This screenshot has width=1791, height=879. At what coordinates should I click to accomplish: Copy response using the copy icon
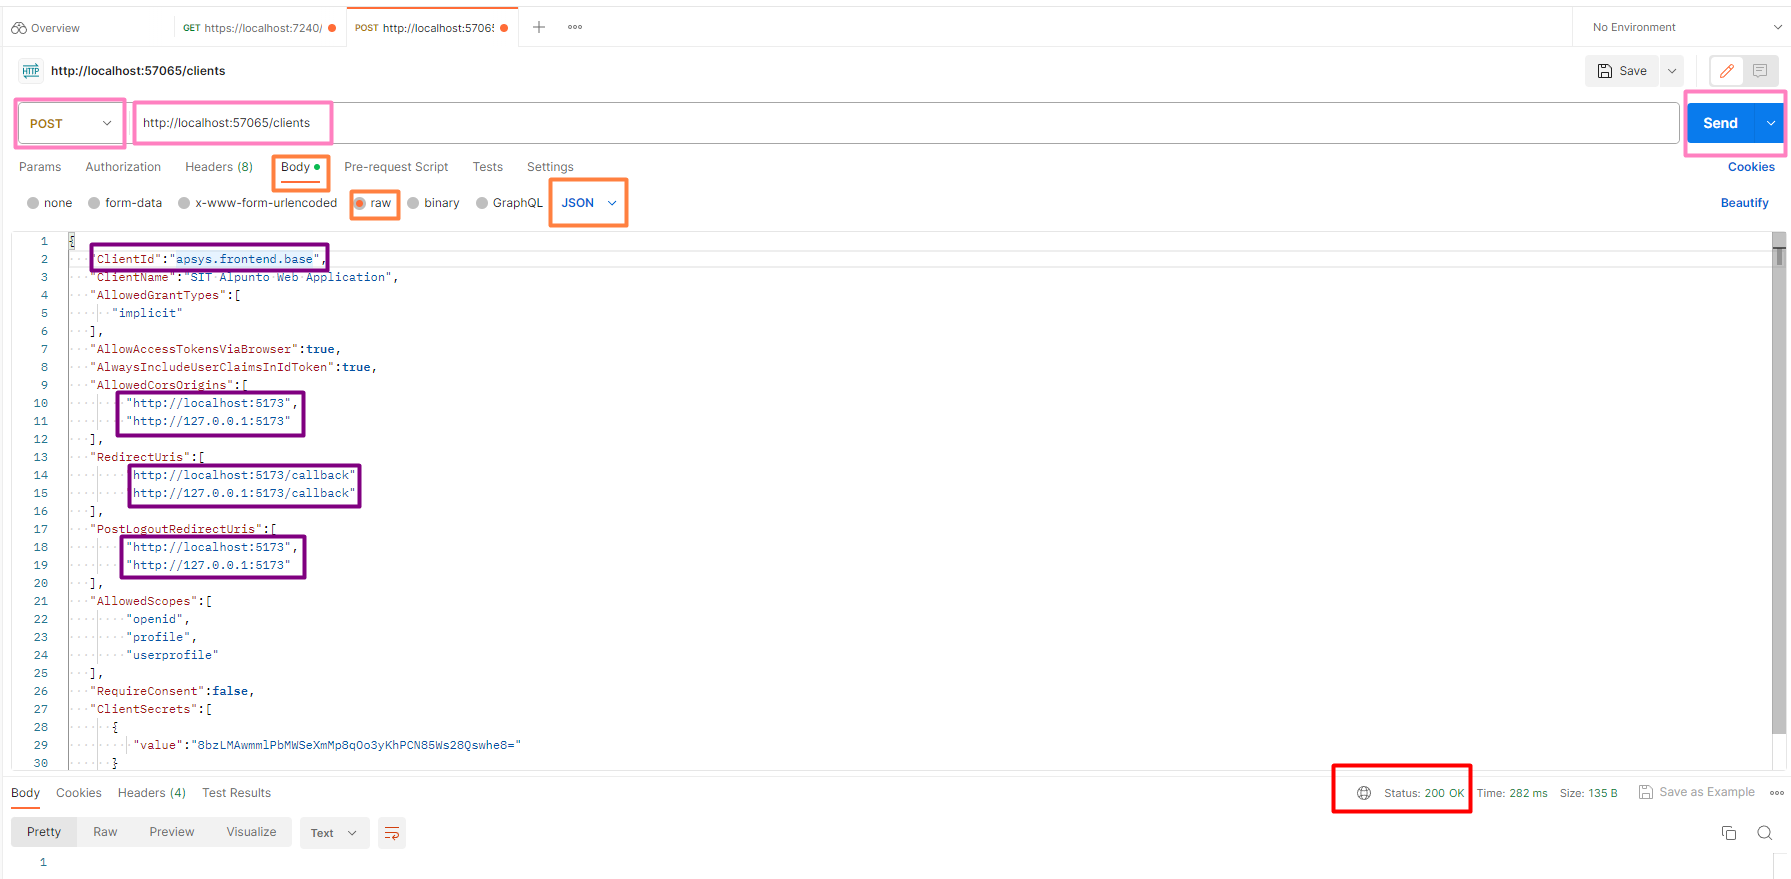[1728, 833]
